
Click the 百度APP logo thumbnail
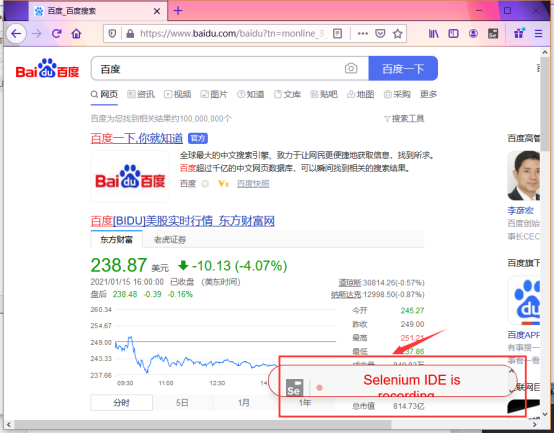[x=524, y=301]
